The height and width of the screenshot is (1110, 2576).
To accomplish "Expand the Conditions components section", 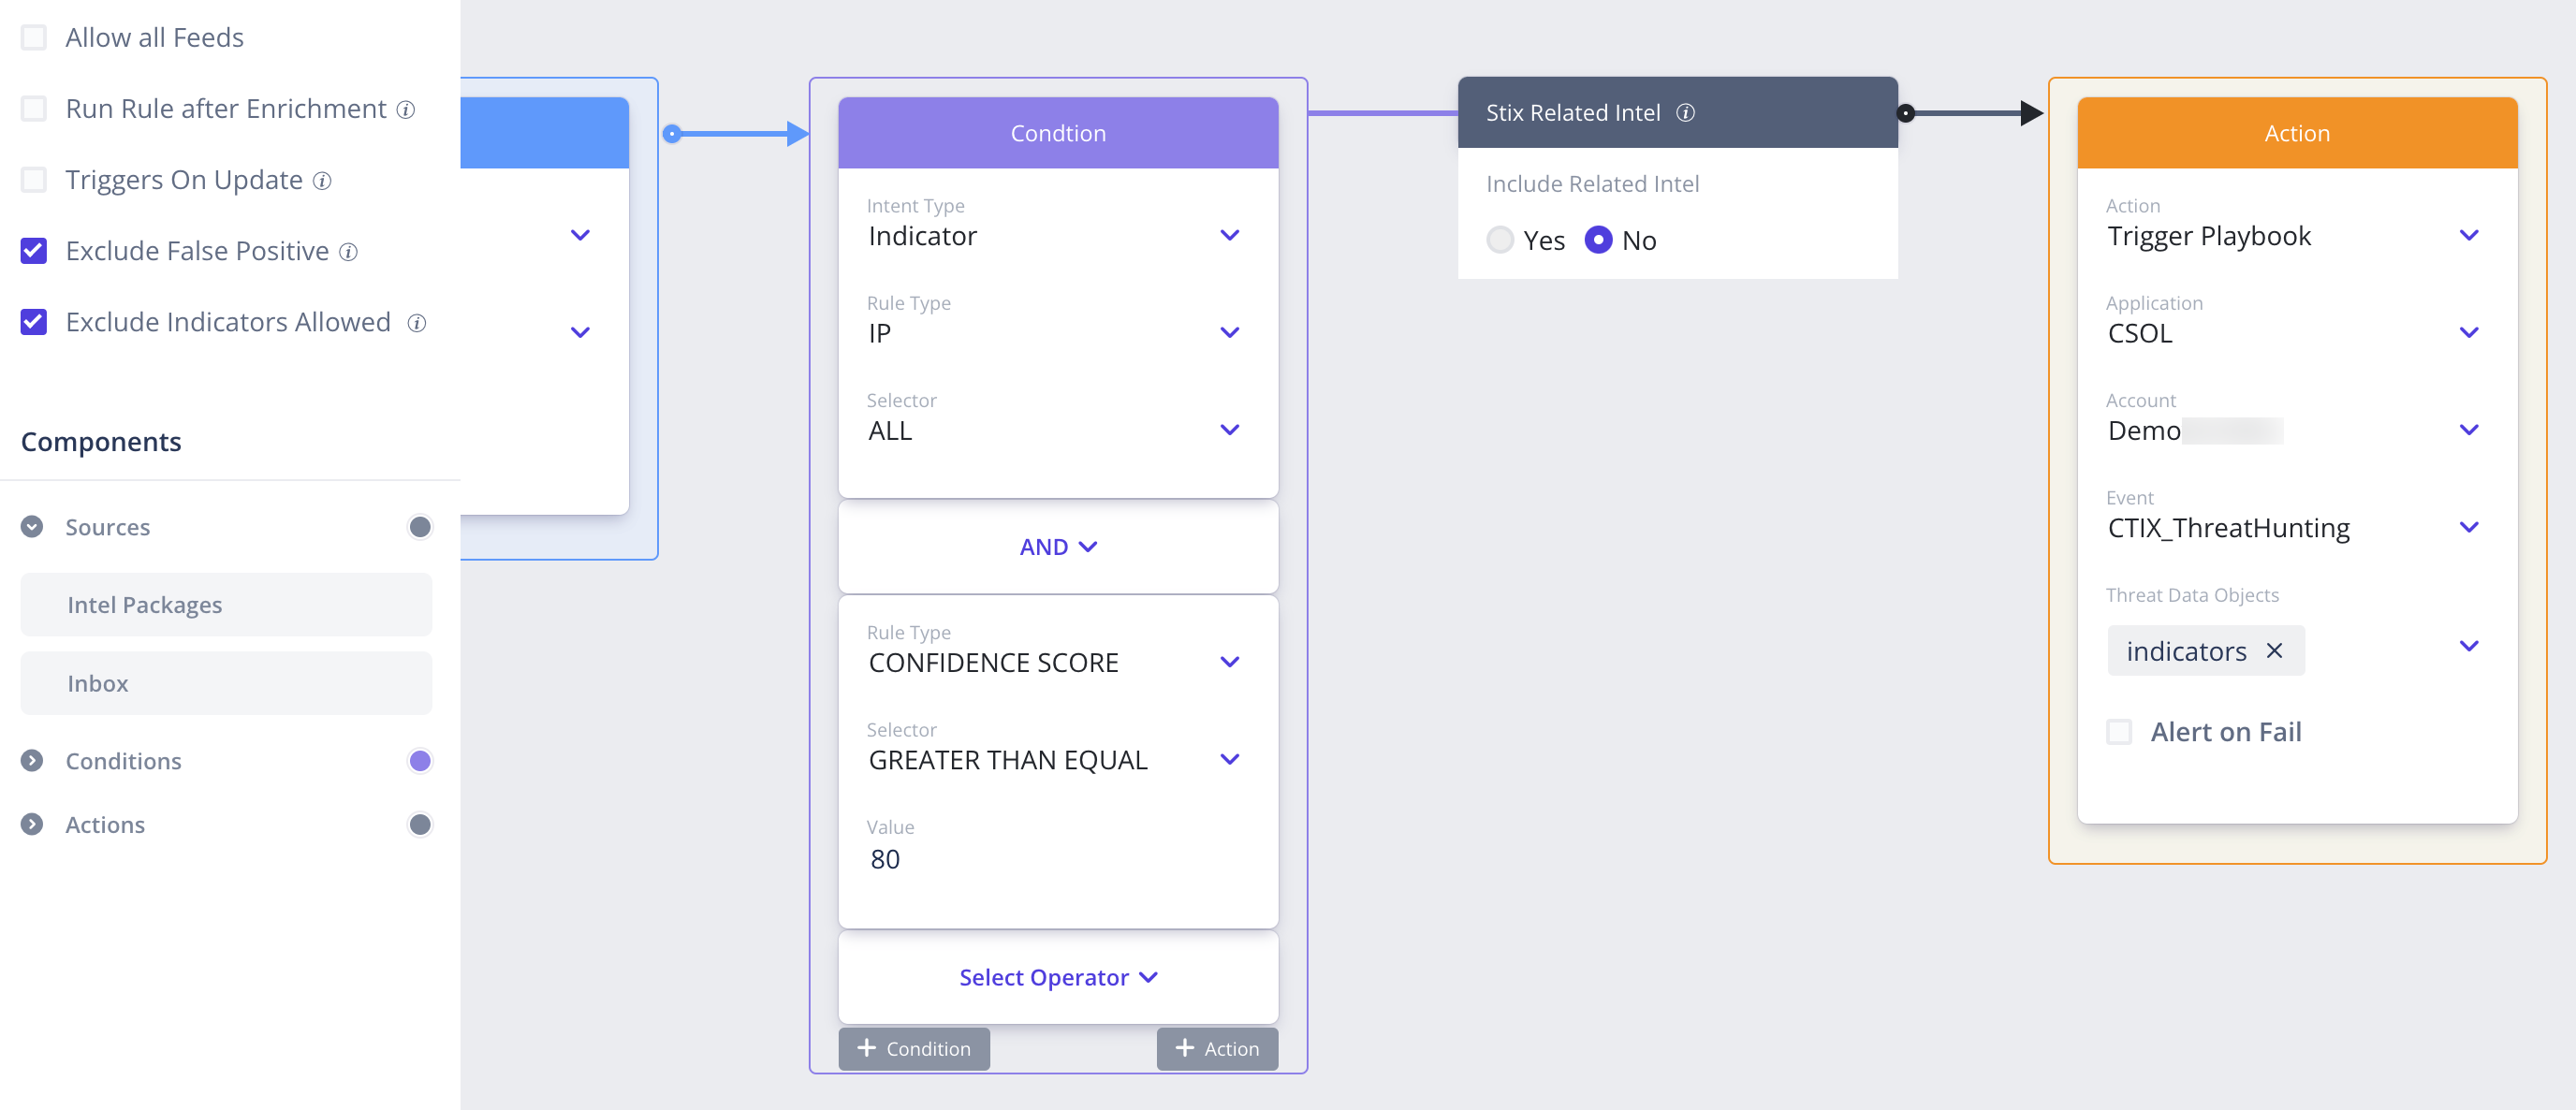I will [x=32, y=761].
